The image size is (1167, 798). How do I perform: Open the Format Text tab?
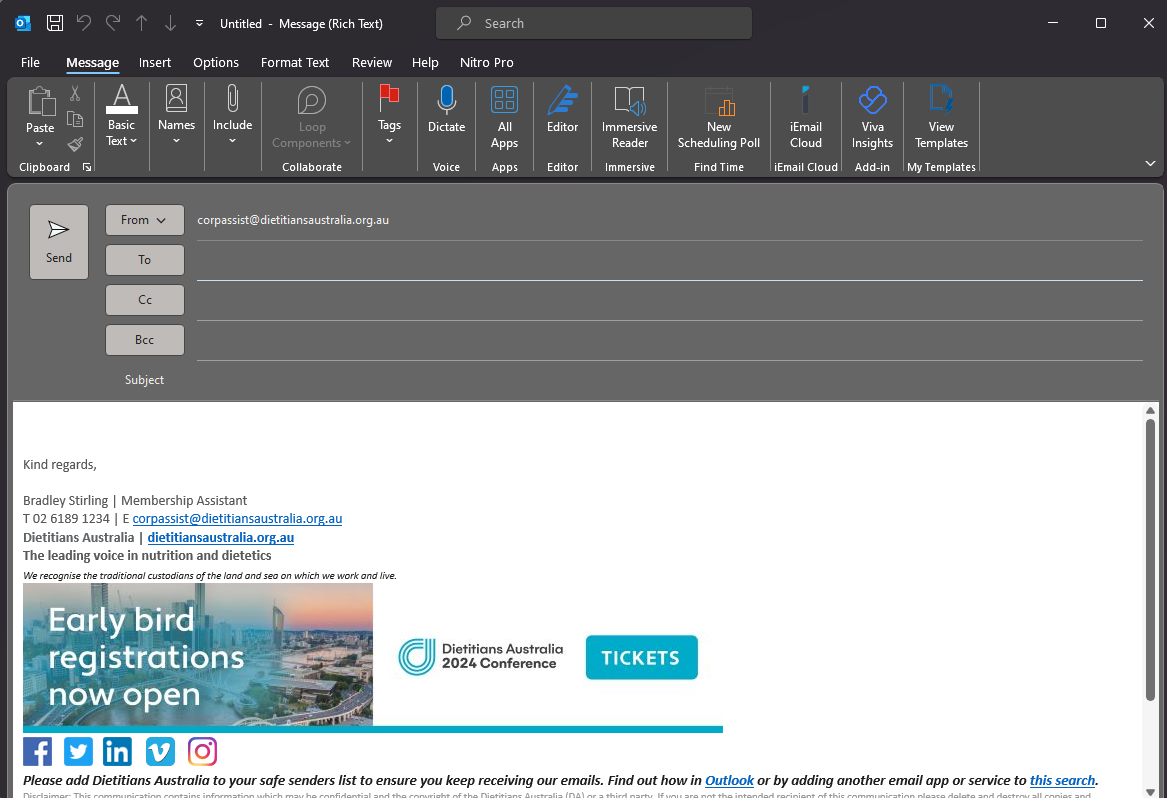click(295, 62)
